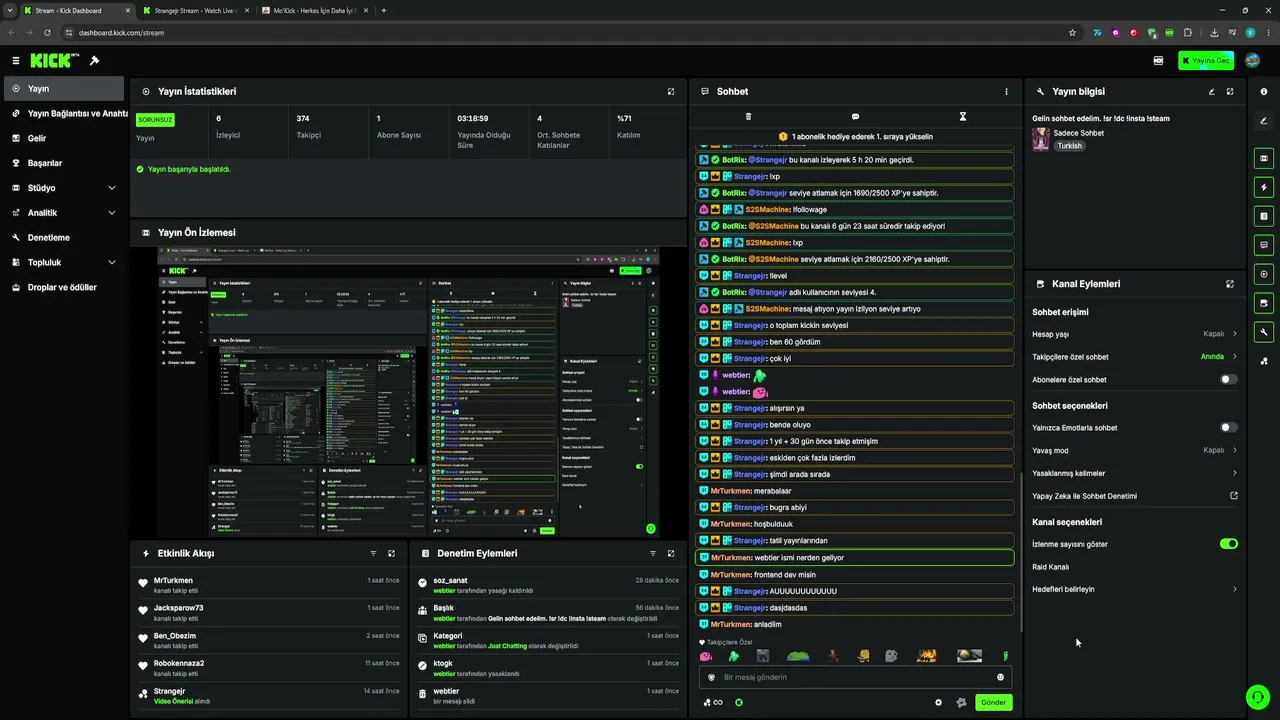This screenshot has width=1280, height=720.
Task: Open Droplar ve ödüller in sidebar
Action: click(62, 288)
